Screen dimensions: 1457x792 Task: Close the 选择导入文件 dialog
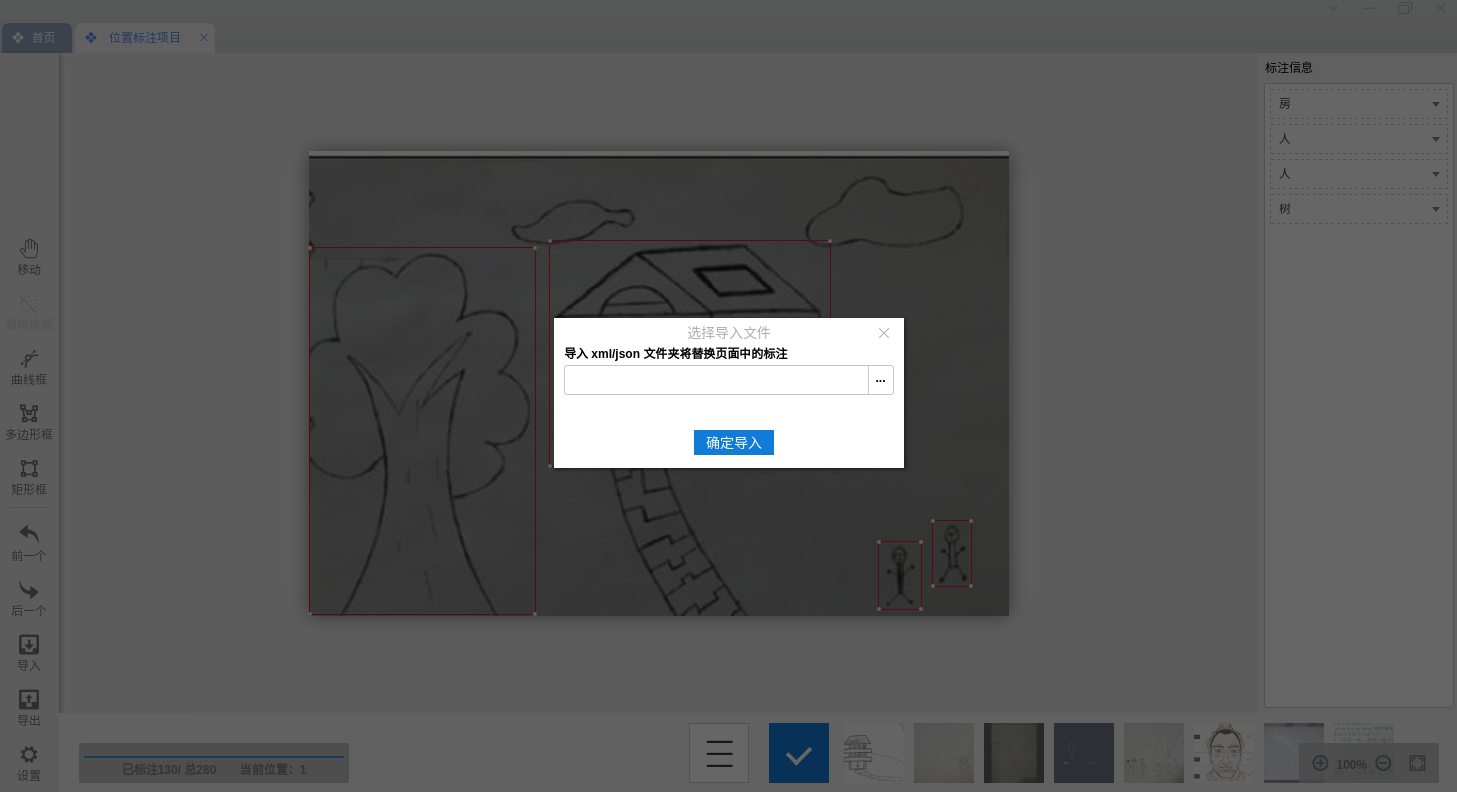pyautogui.click(x=884, y=333)
